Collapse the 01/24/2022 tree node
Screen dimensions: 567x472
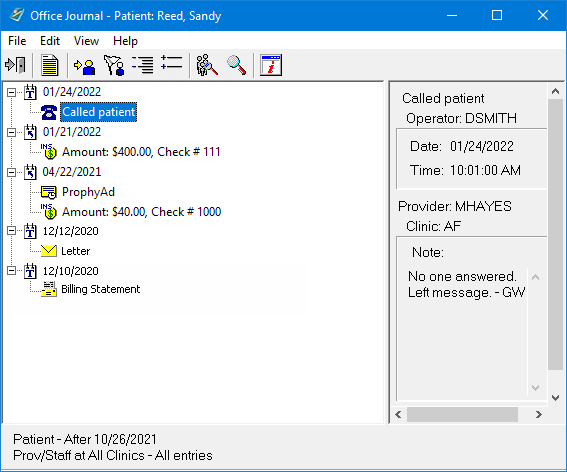(12, 93)
